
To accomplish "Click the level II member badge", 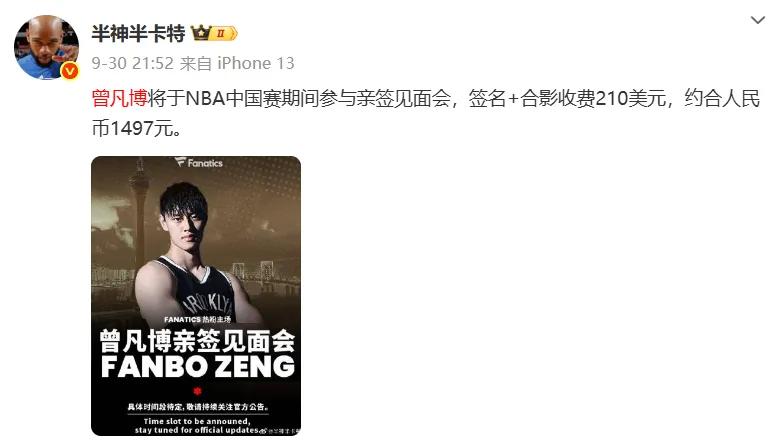I will [x=224, y=33].
